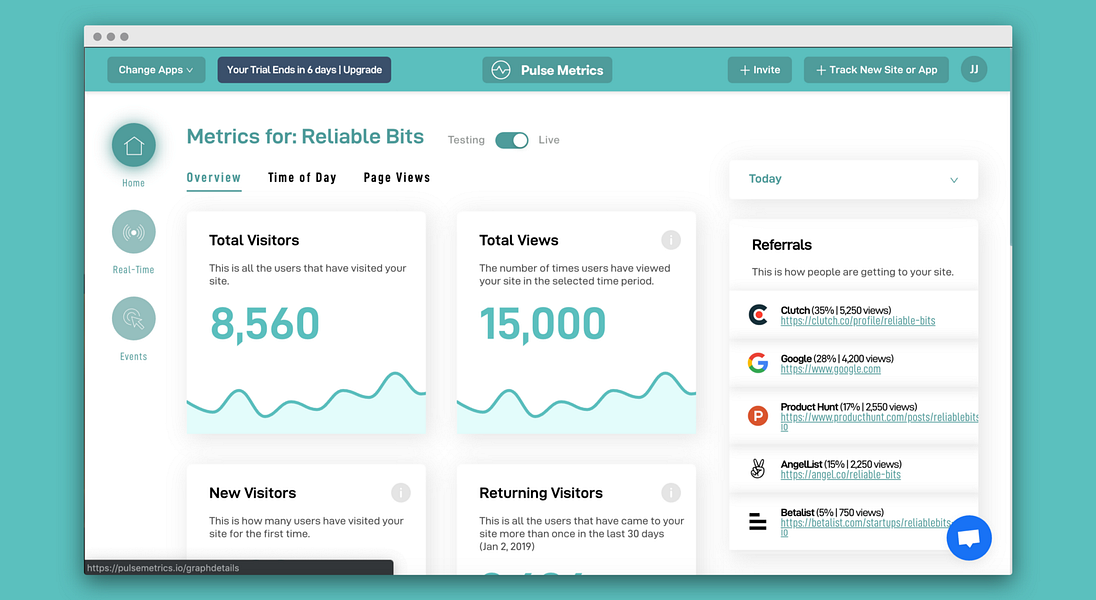Click the trial Upgrade button
1096x600 pixels.
(x=304, y=70)
